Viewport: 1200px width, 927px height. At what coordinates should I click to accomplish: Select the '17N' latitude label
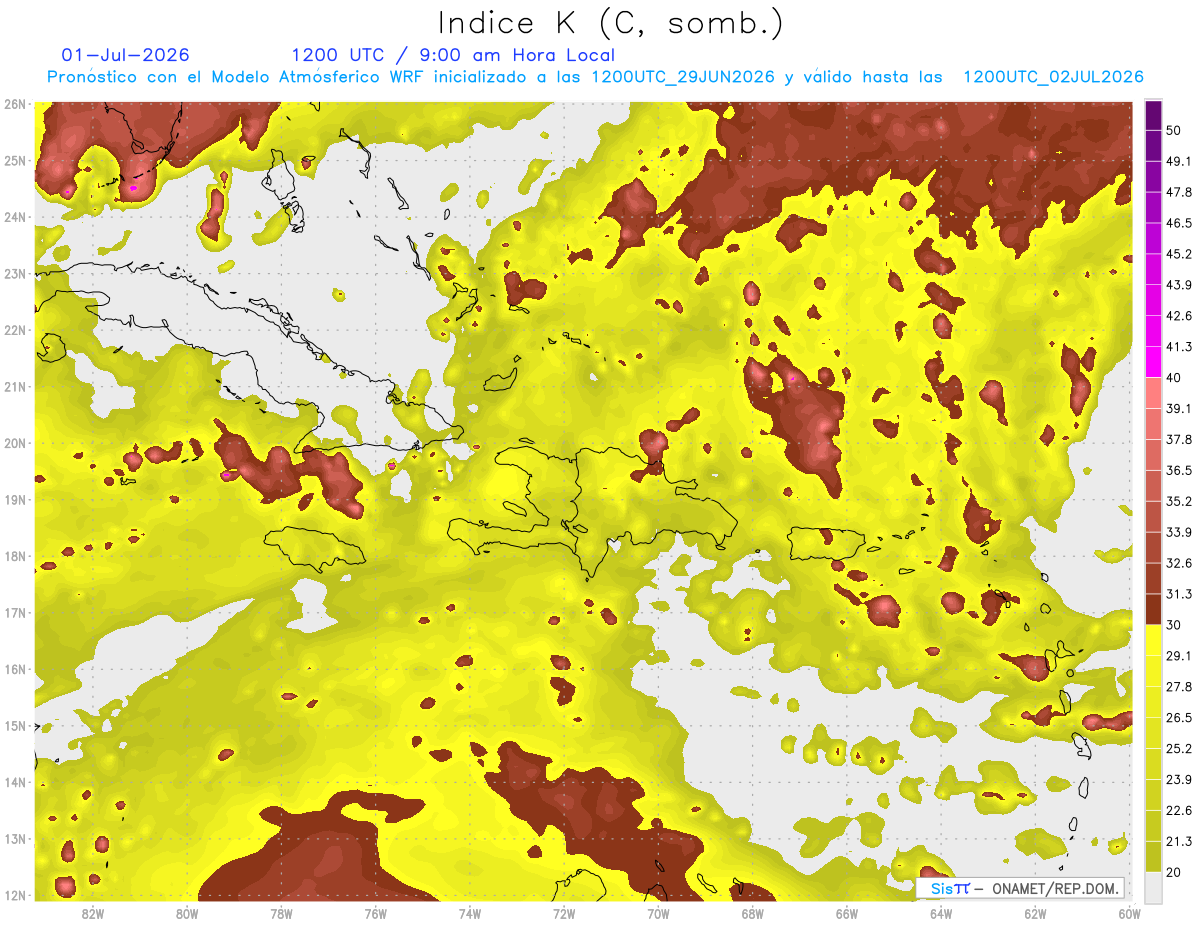[14, 613]
